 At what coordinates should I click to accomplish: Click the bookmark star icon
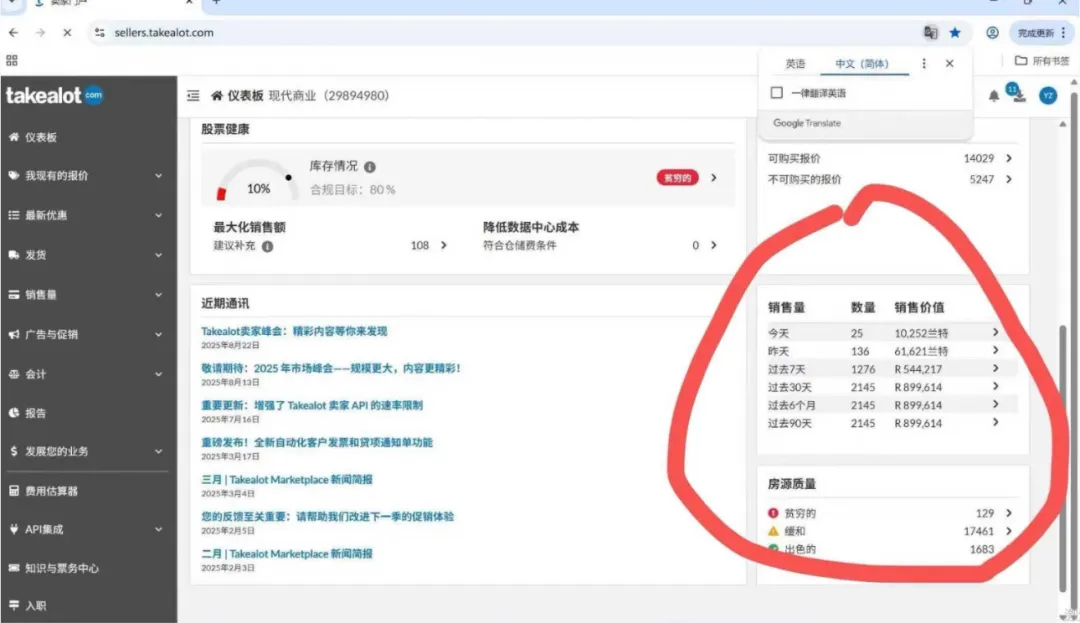tap(955, 32)
